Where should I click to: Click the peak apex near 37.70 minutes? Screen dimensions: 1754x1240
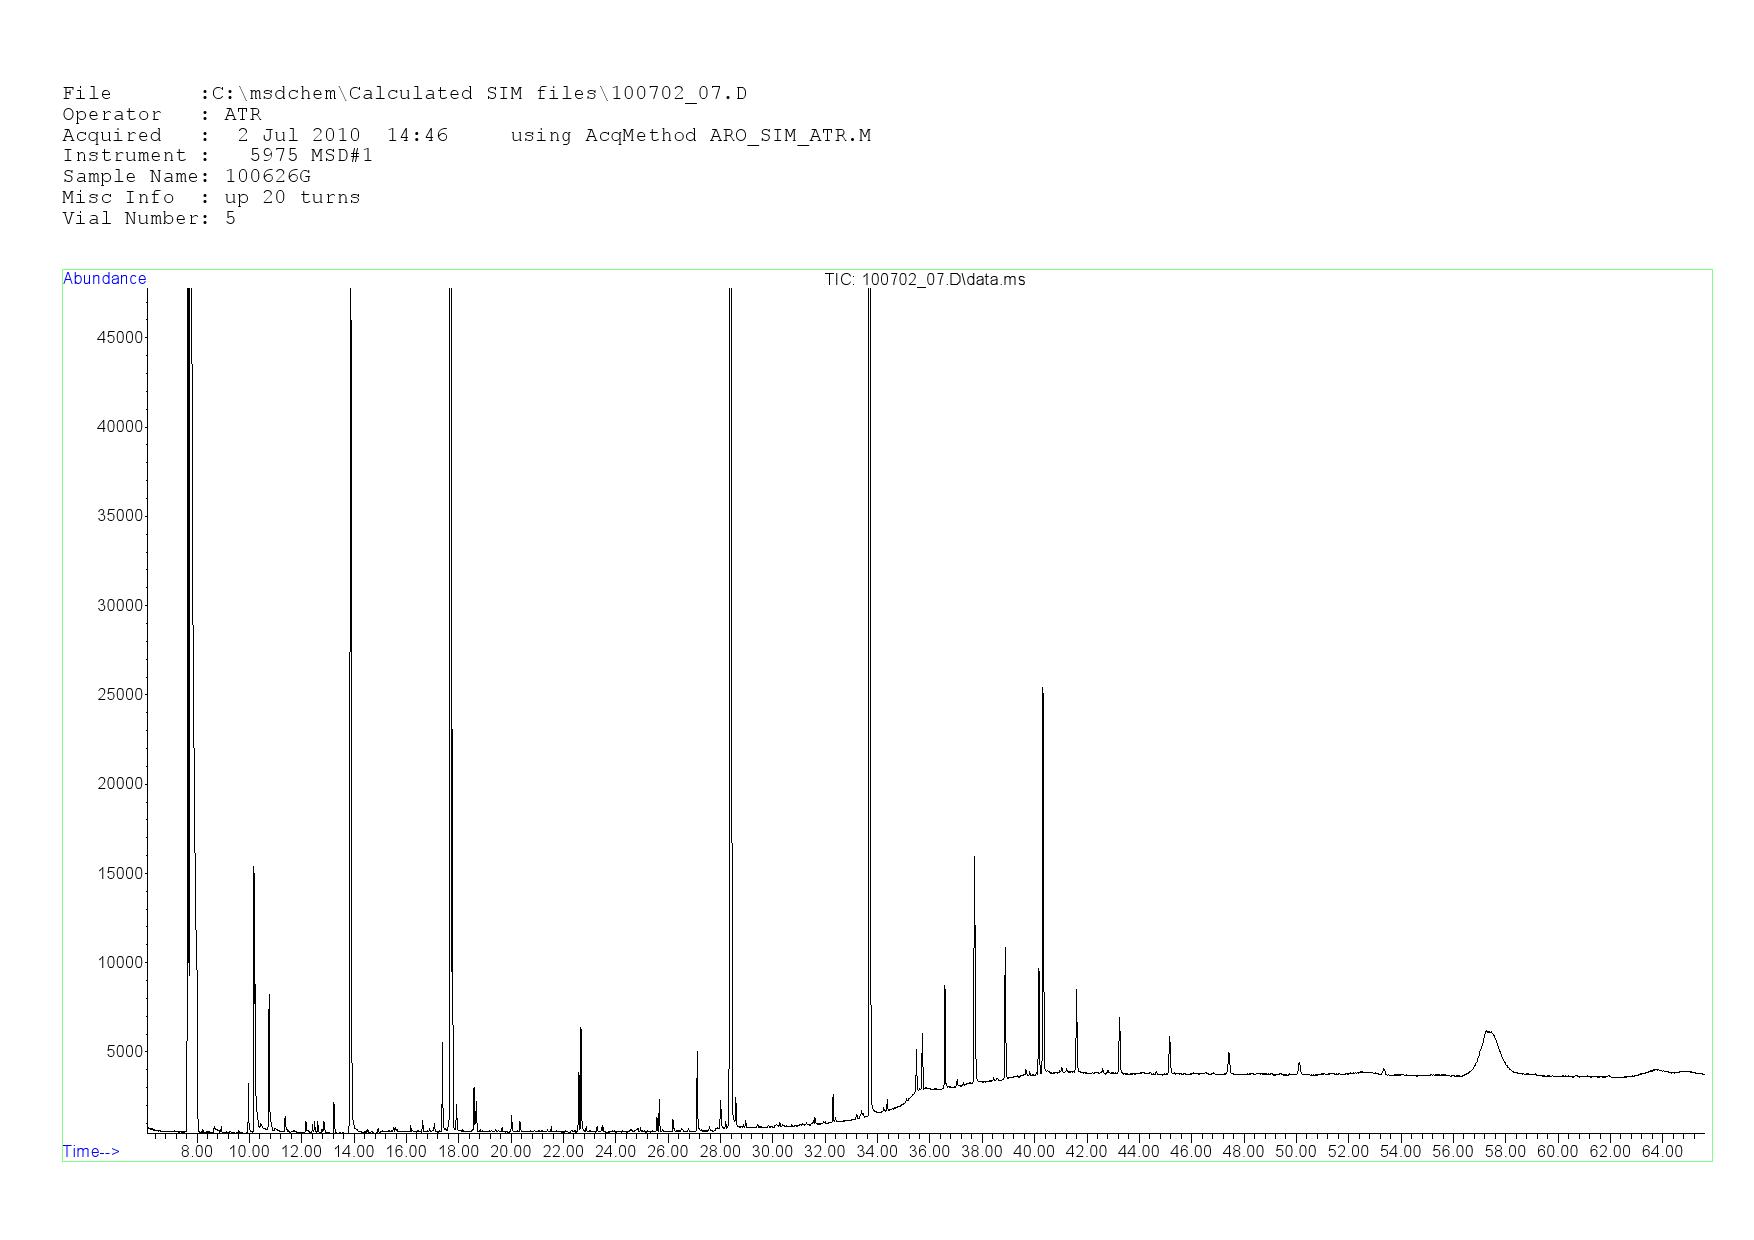(974, 857)
